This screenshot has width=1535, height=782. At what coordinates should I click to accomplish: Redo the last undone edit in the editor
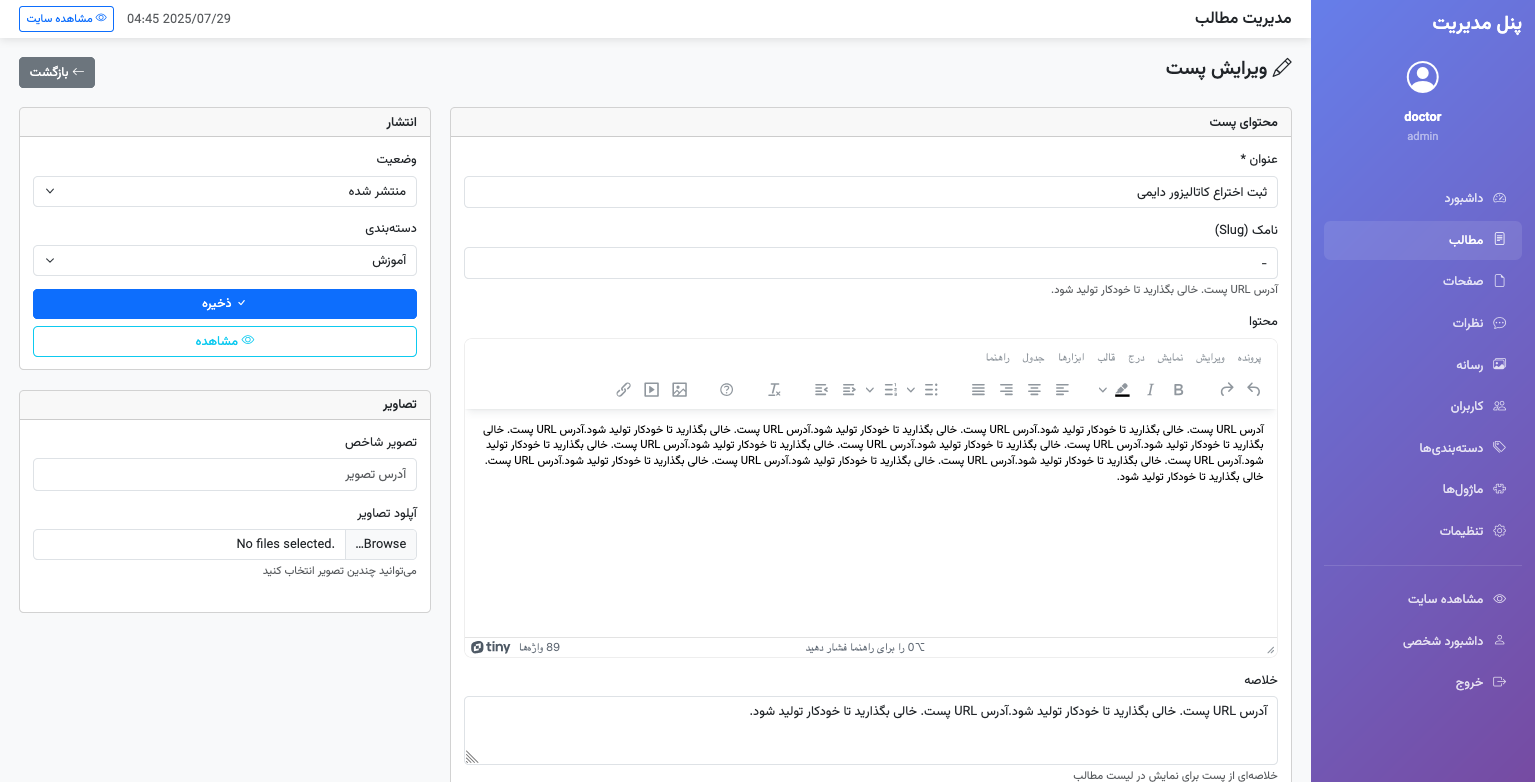click(1226, 389)
